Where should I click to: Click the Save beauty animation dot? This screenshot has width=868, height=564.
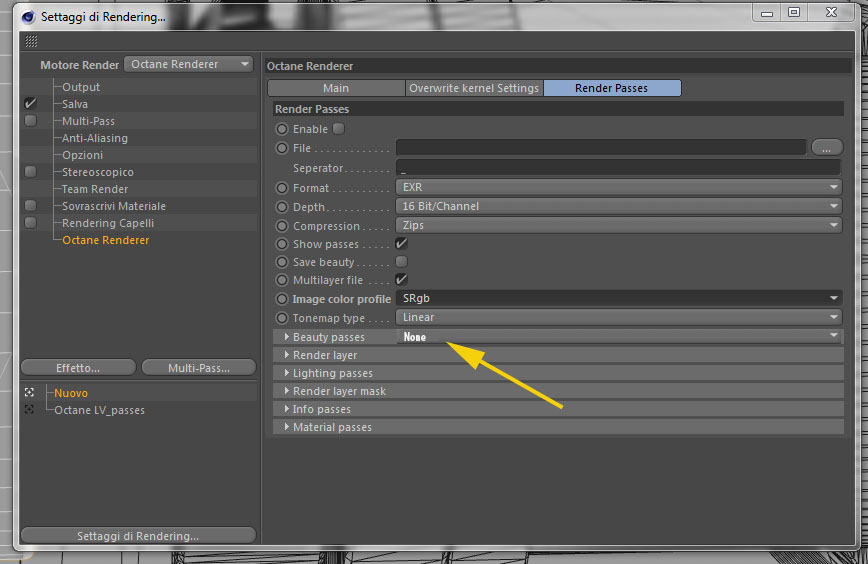[282, 262]
